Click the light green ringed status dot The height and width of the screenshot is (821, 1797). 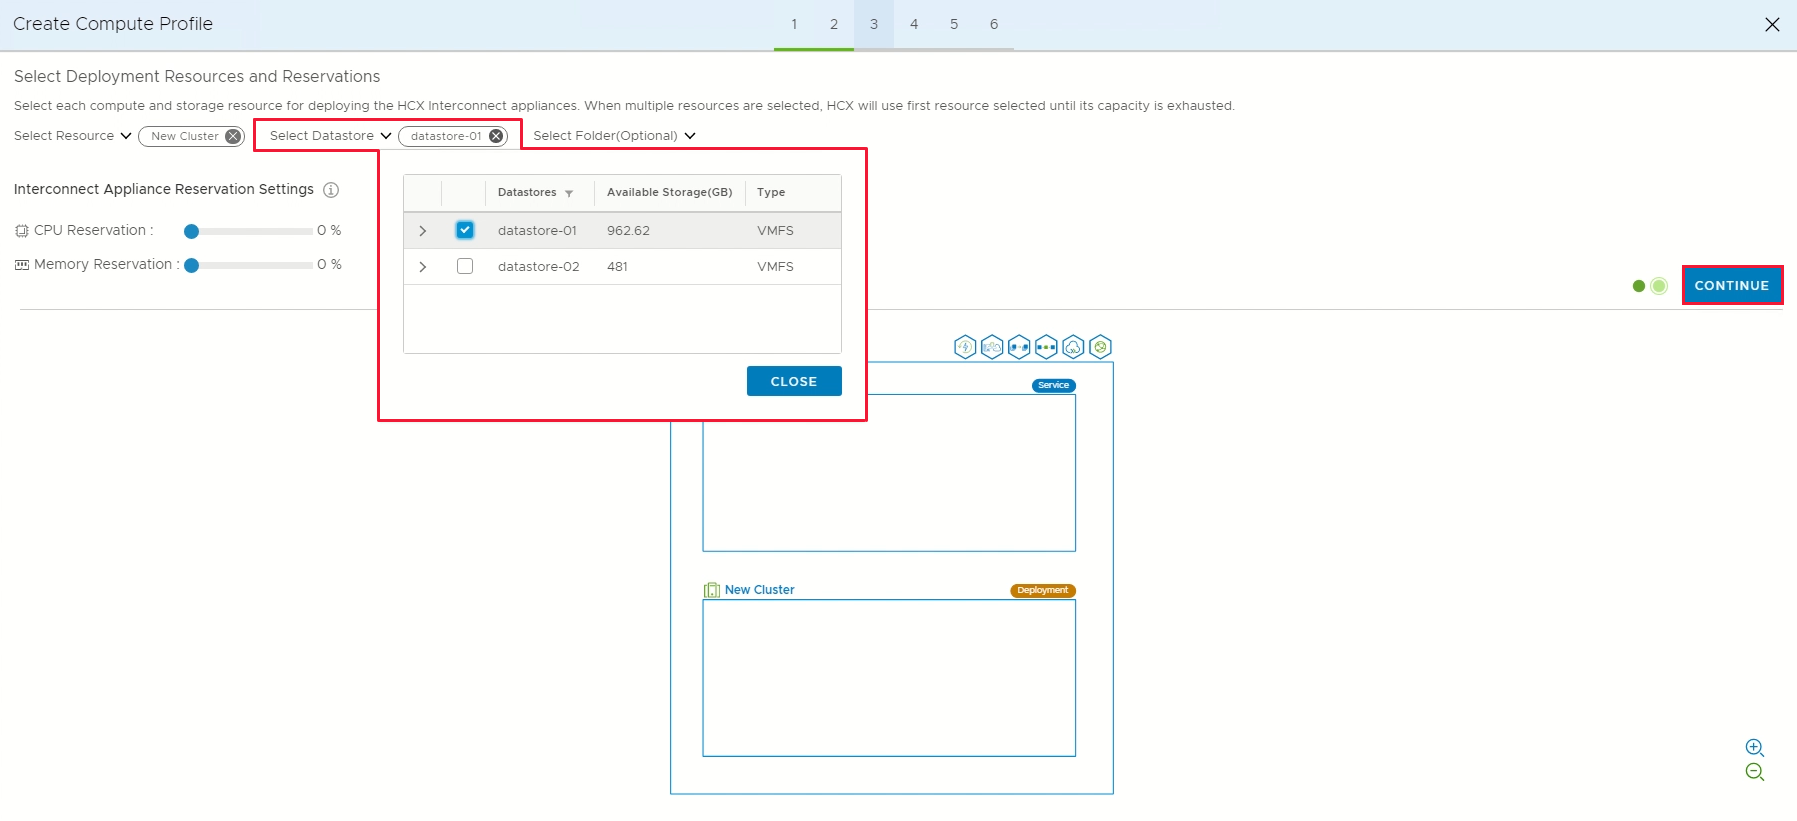click(x=1659, y=286)
